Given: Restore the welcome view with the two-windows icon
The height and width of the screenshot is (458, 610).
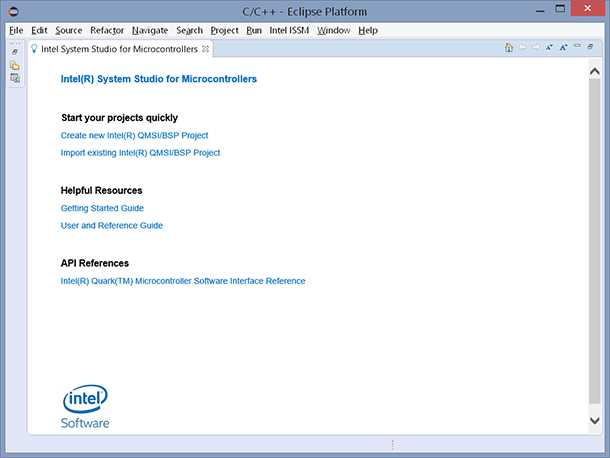Looking at the screenshot, I should point(591,47).
